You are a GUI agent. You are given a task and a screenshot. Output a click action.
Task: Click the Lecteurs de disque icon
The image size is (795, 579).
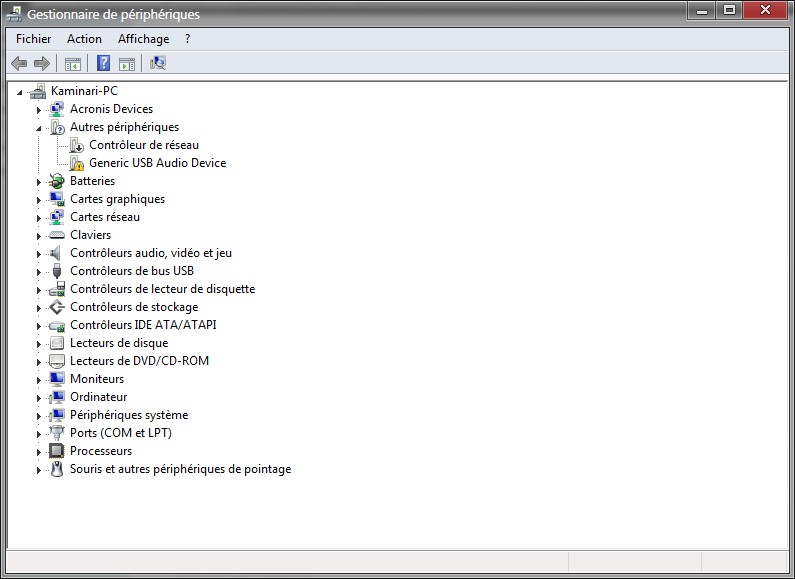tap(57, 343)
